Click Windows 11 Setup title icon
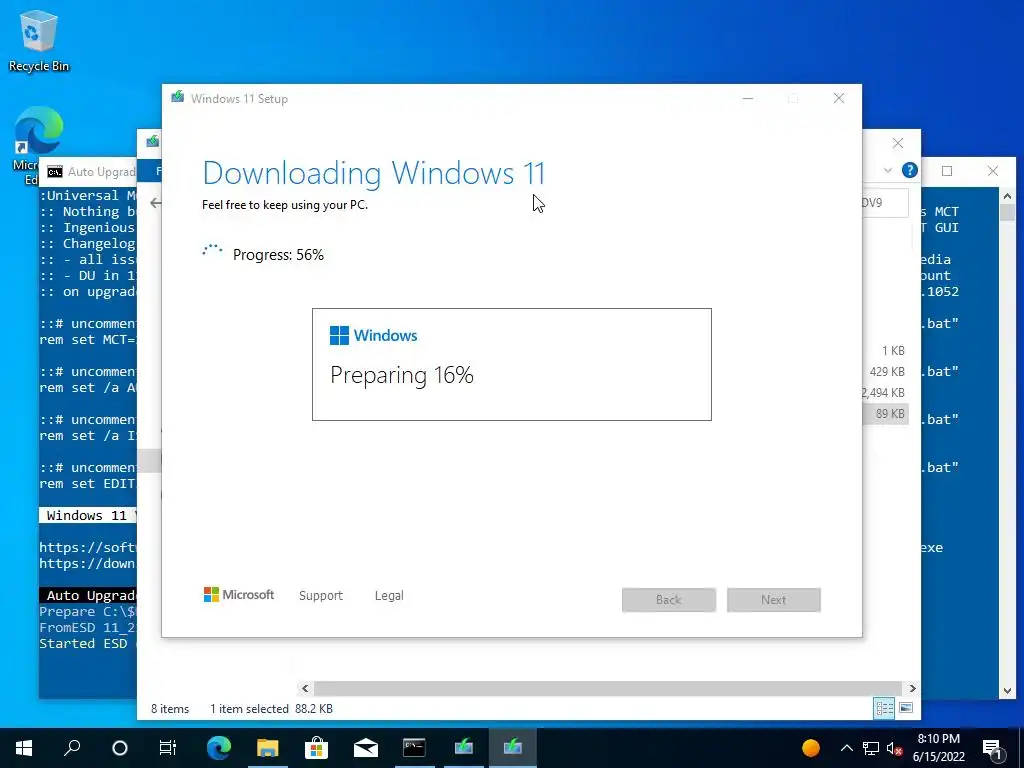 pos(177,98)
